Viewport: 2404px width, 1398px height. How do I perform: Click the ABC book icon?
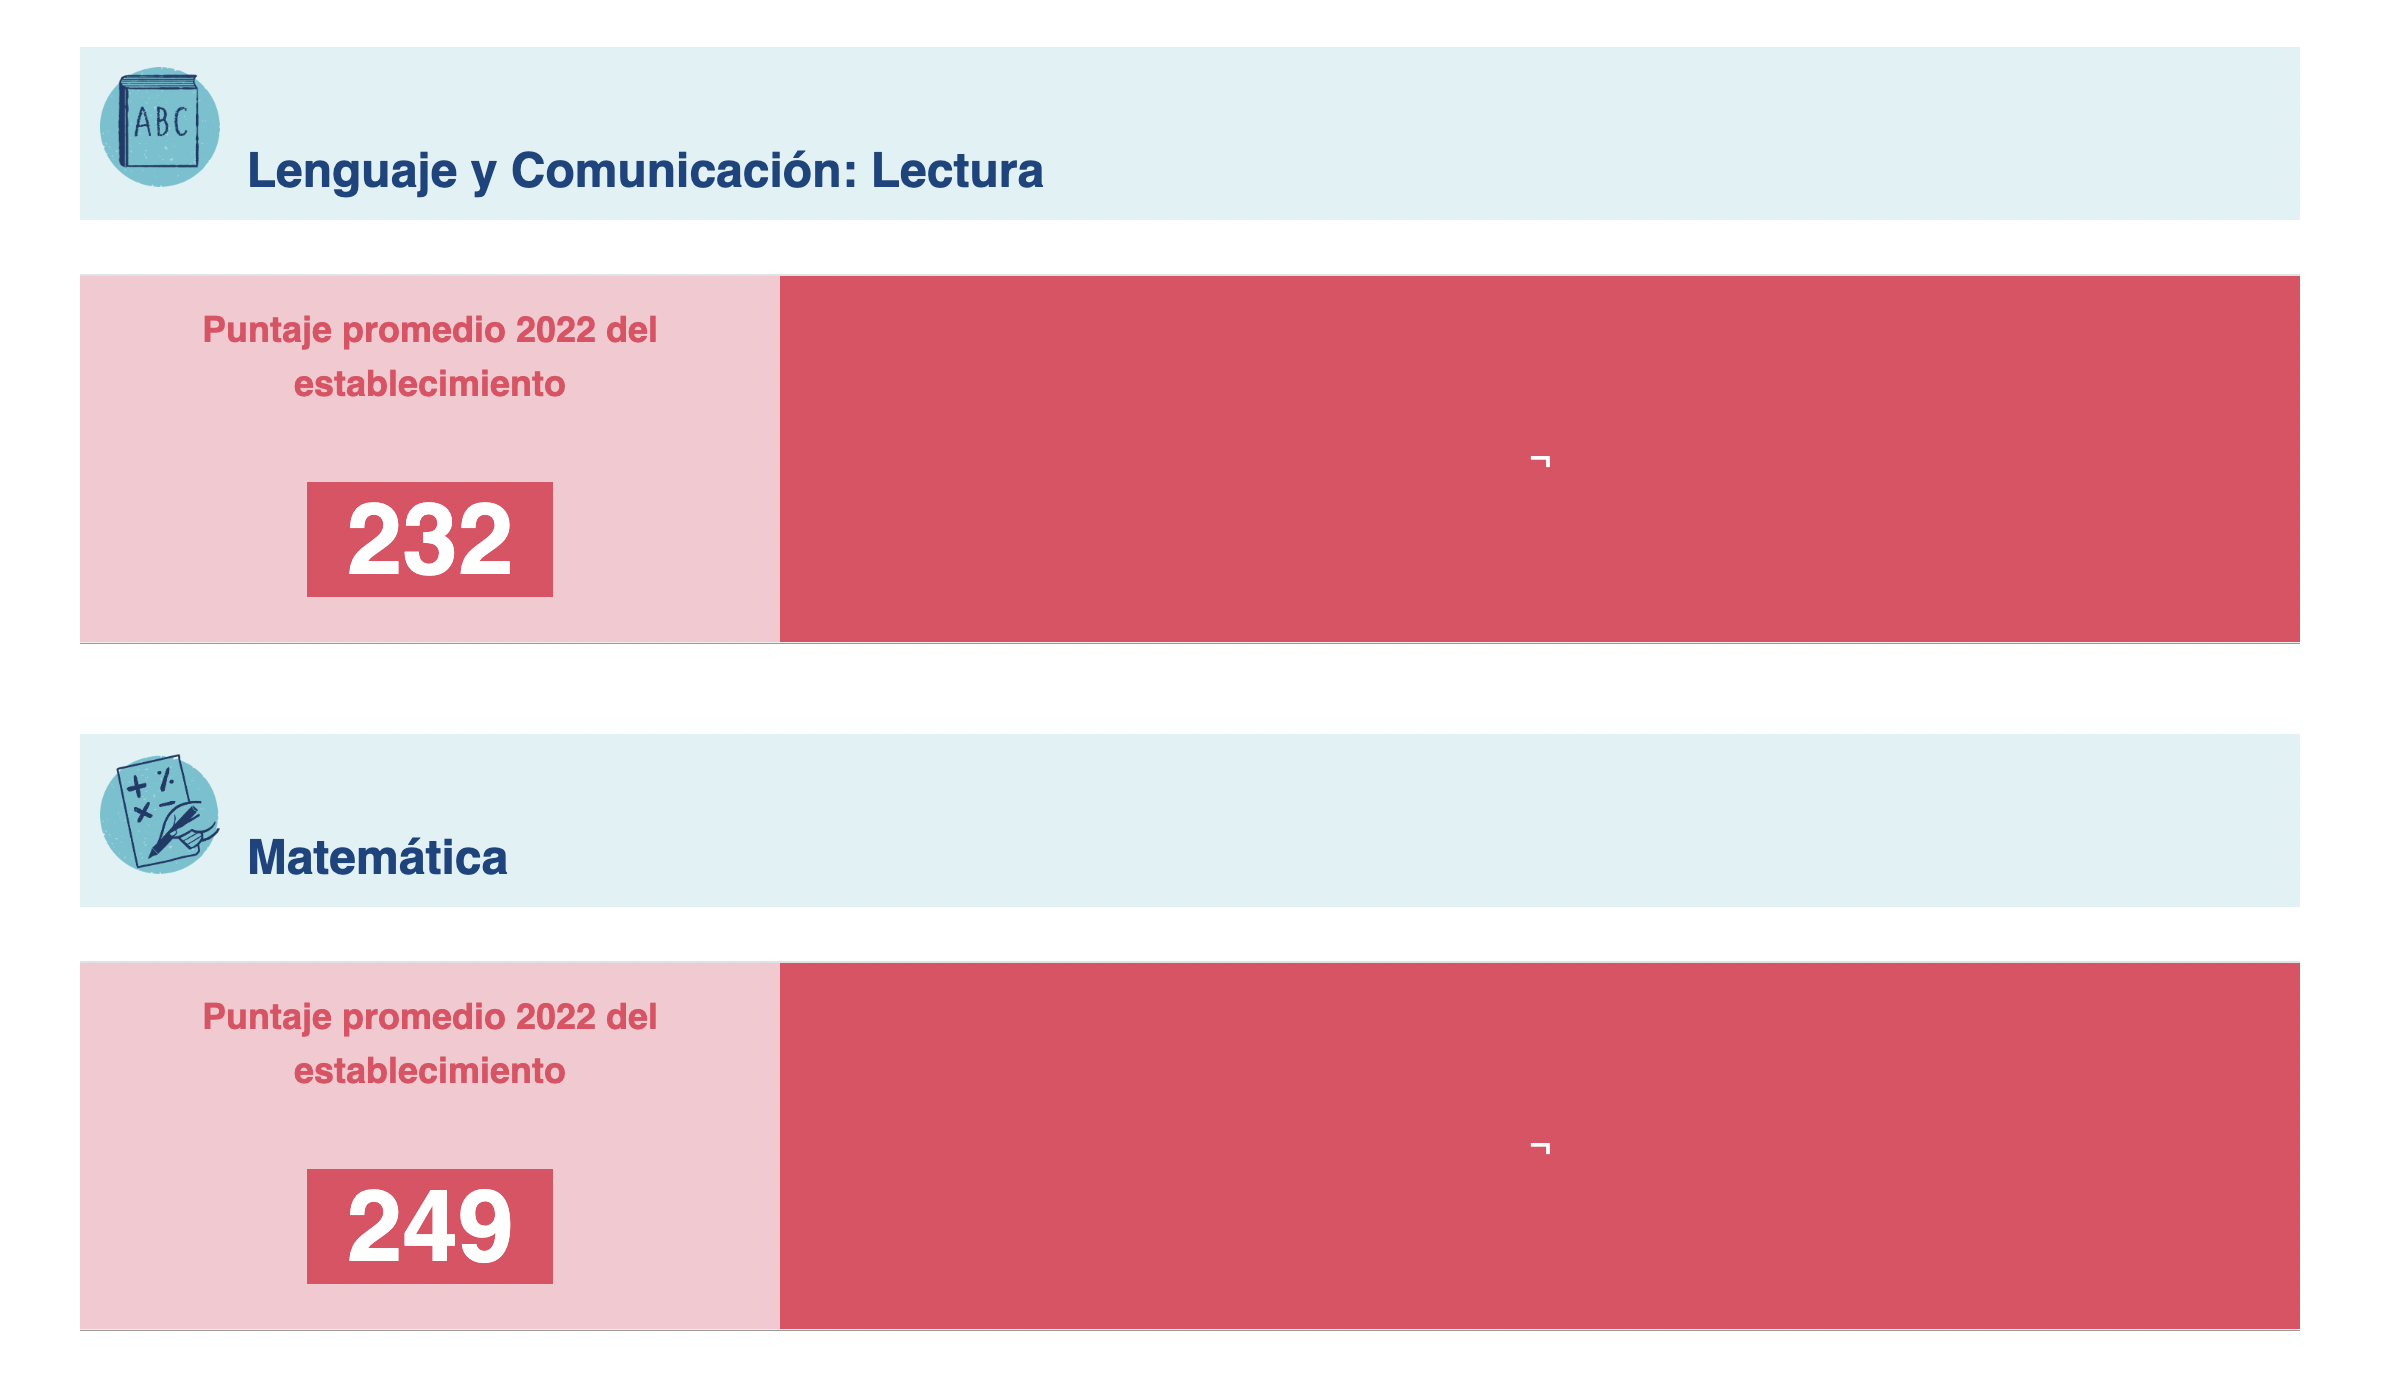click(x=159, y=126)
